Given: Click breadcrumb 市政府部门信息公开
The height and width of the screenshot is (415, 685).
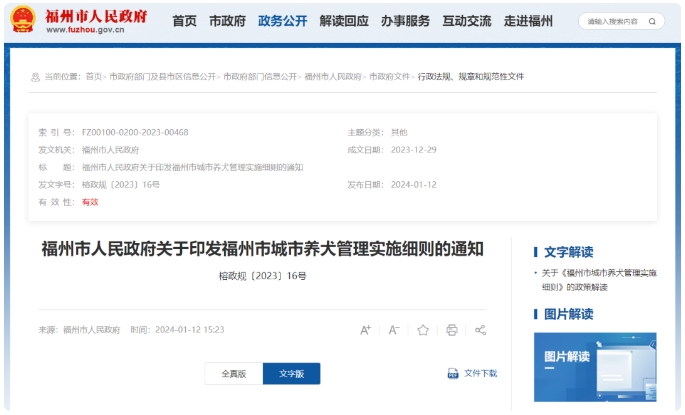Looking at the screenshot, I should pos(260,77).
